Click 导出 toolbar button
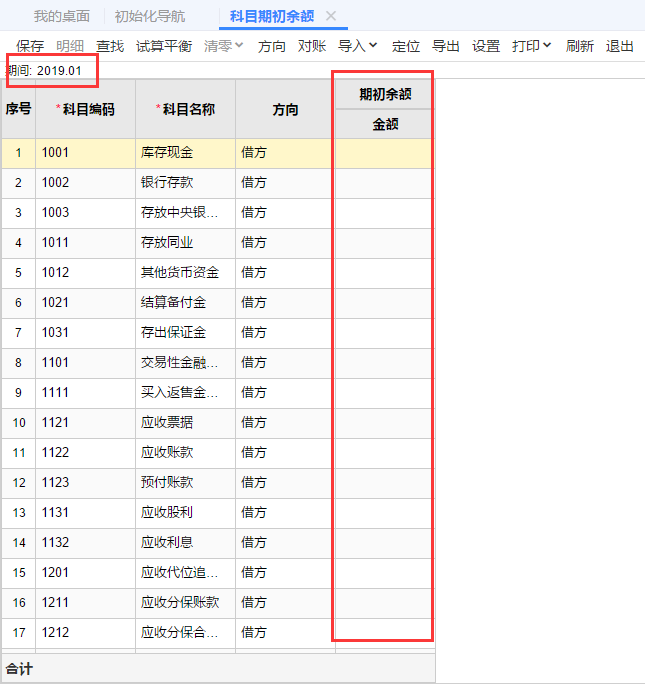This screenshot has width=645, height=686. click(x=446, y=46)
